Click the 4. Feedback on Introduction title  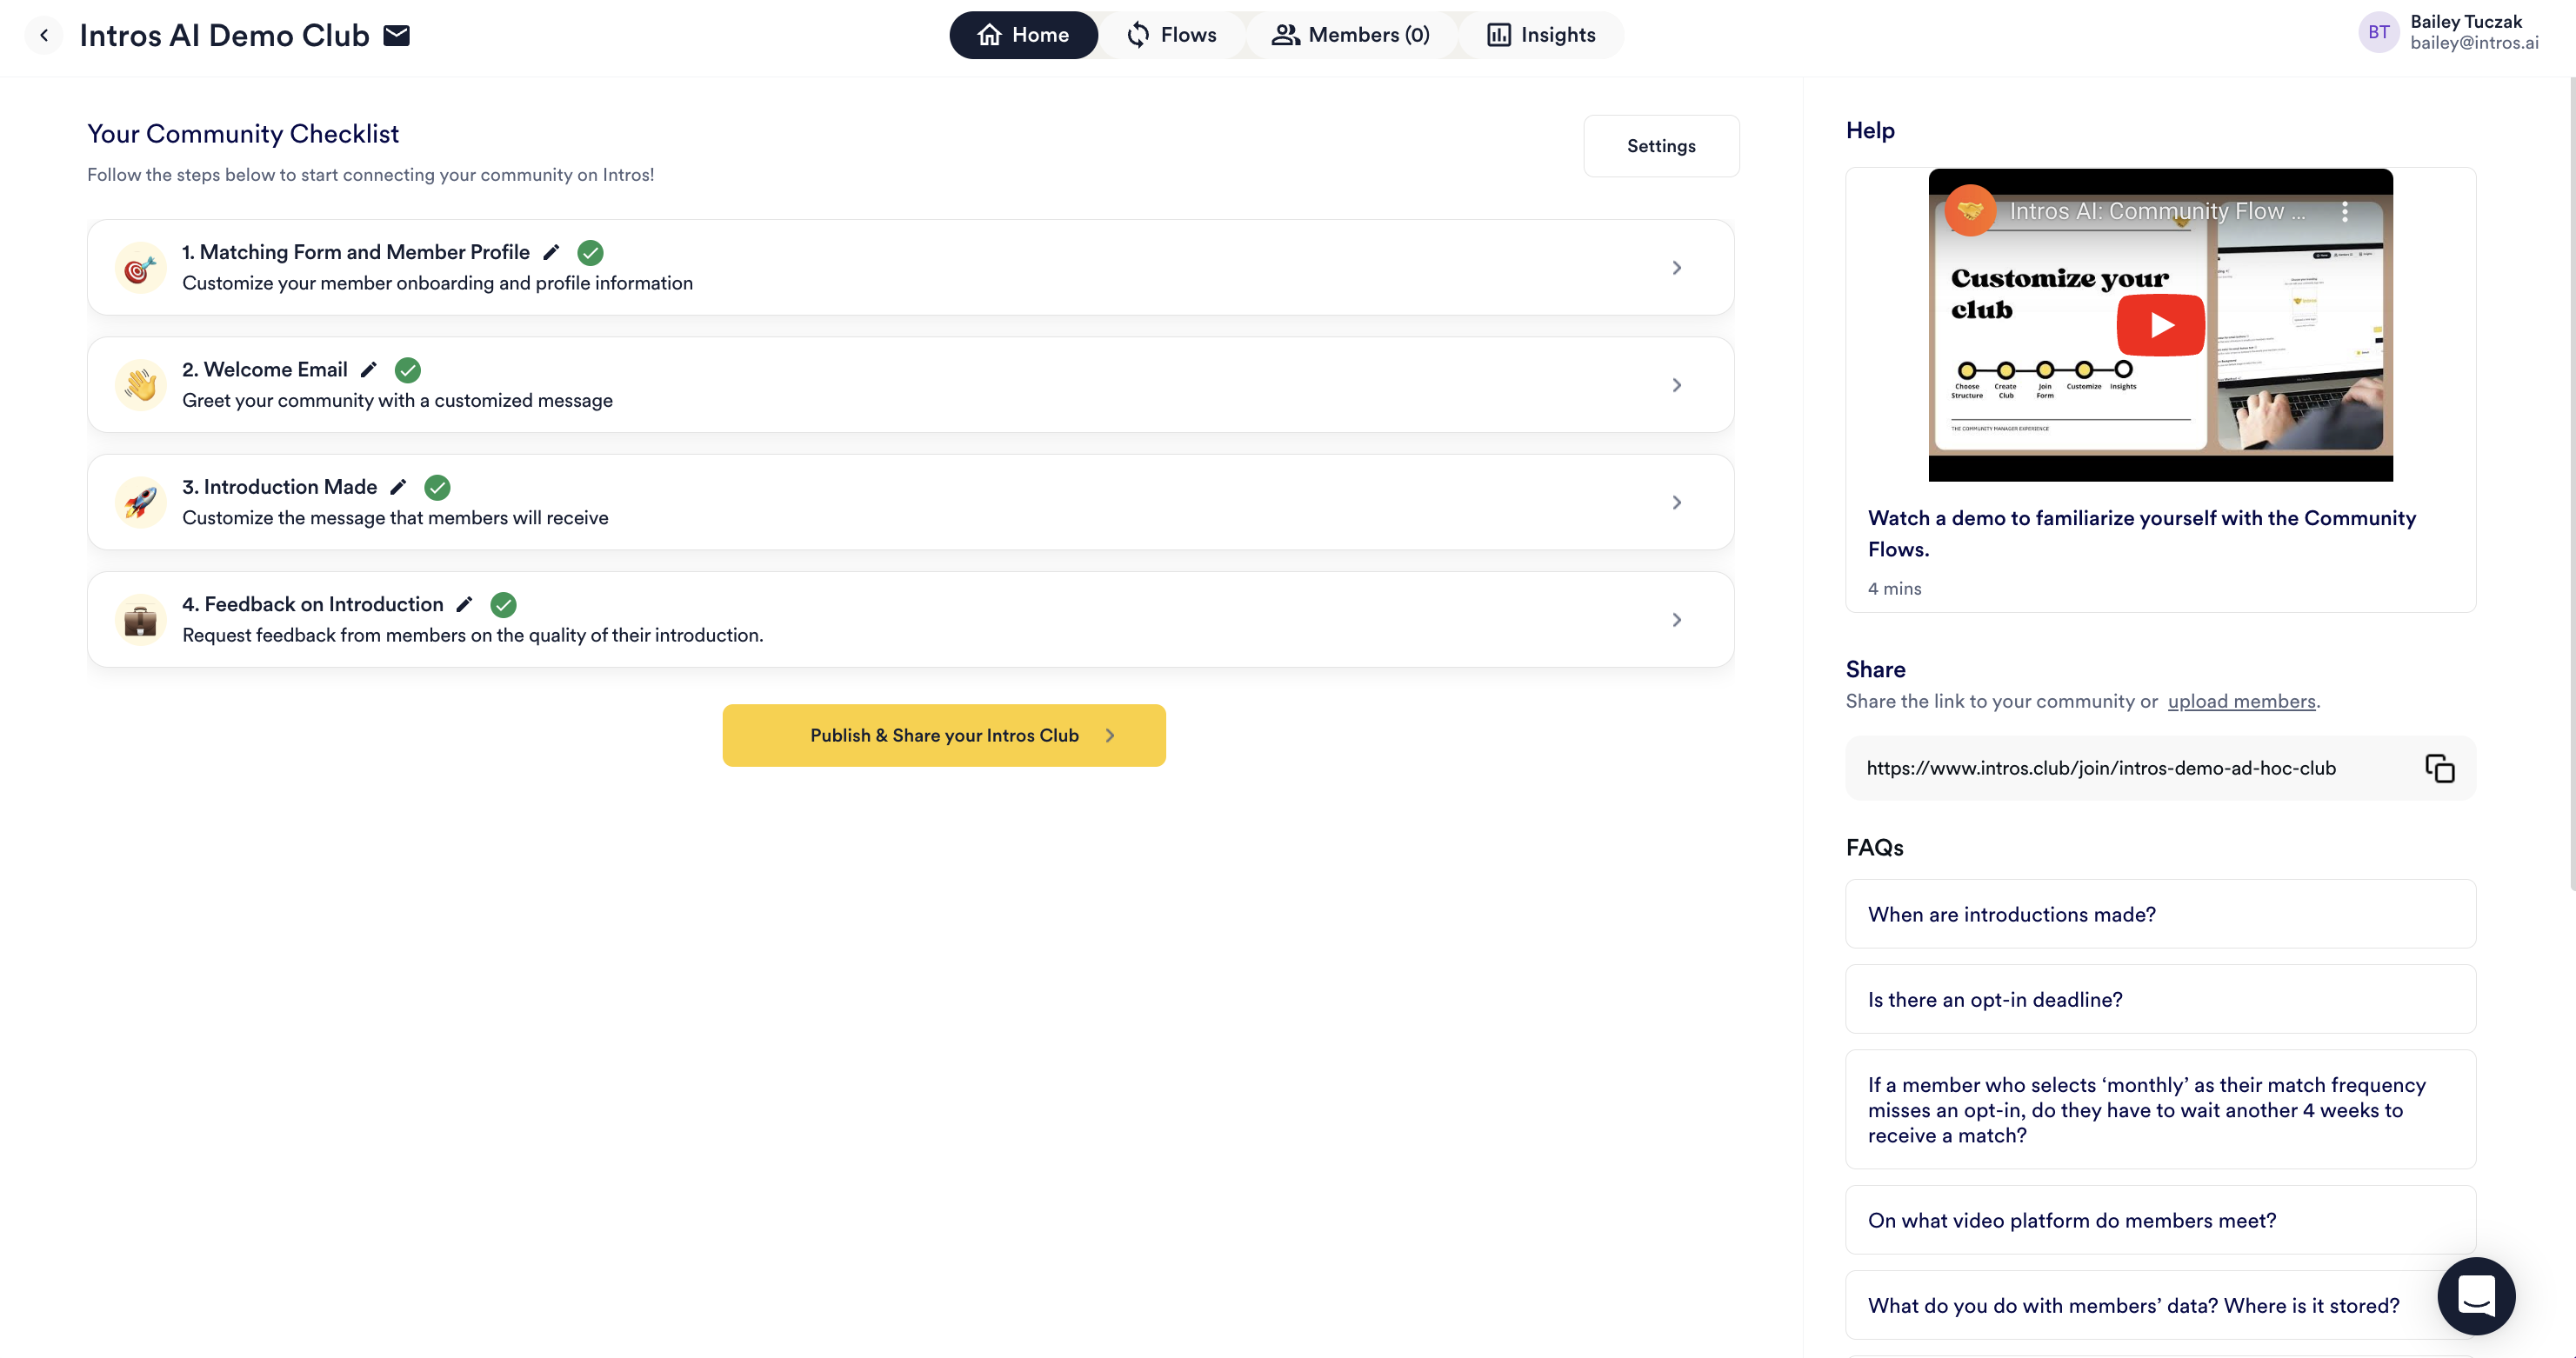[x=312, y=604]
